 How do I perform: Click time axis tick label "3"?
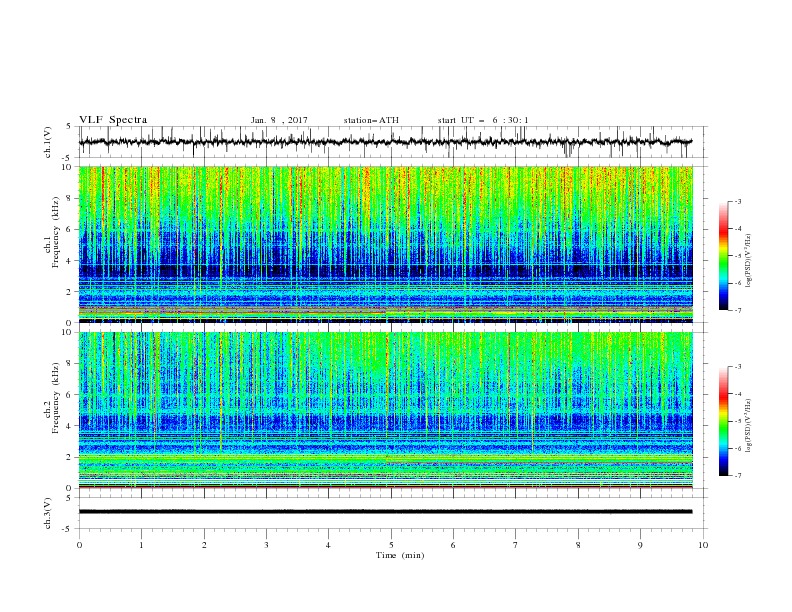coord(266,545)
